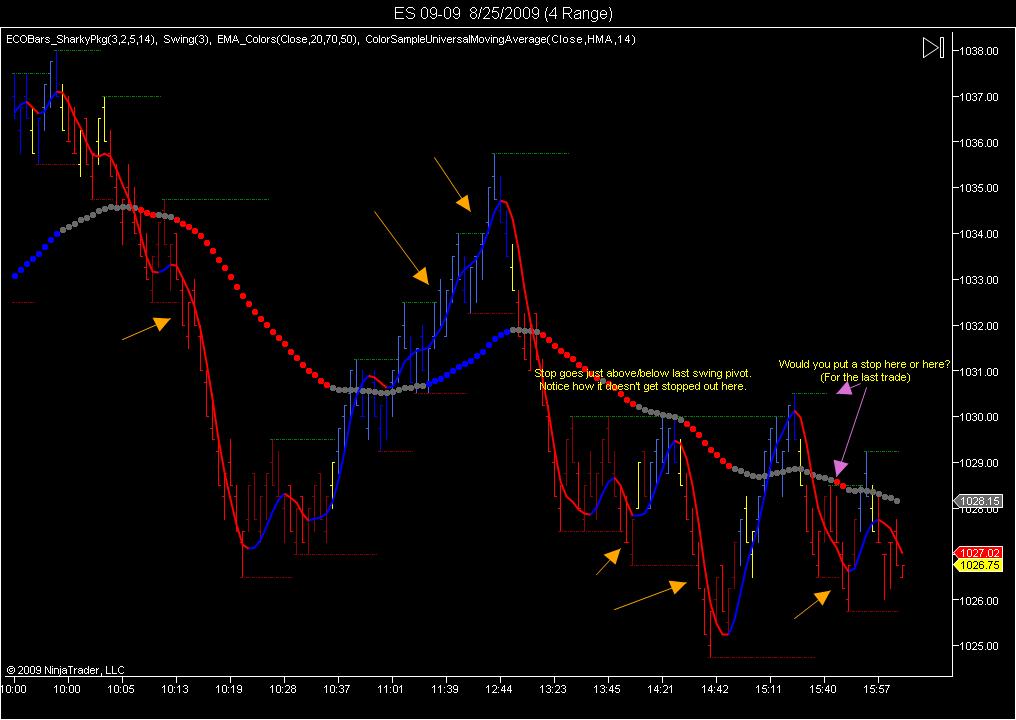1016x720 pixels.
Task: Click the 1031.00 price axis label
Action: pos(978,372)
